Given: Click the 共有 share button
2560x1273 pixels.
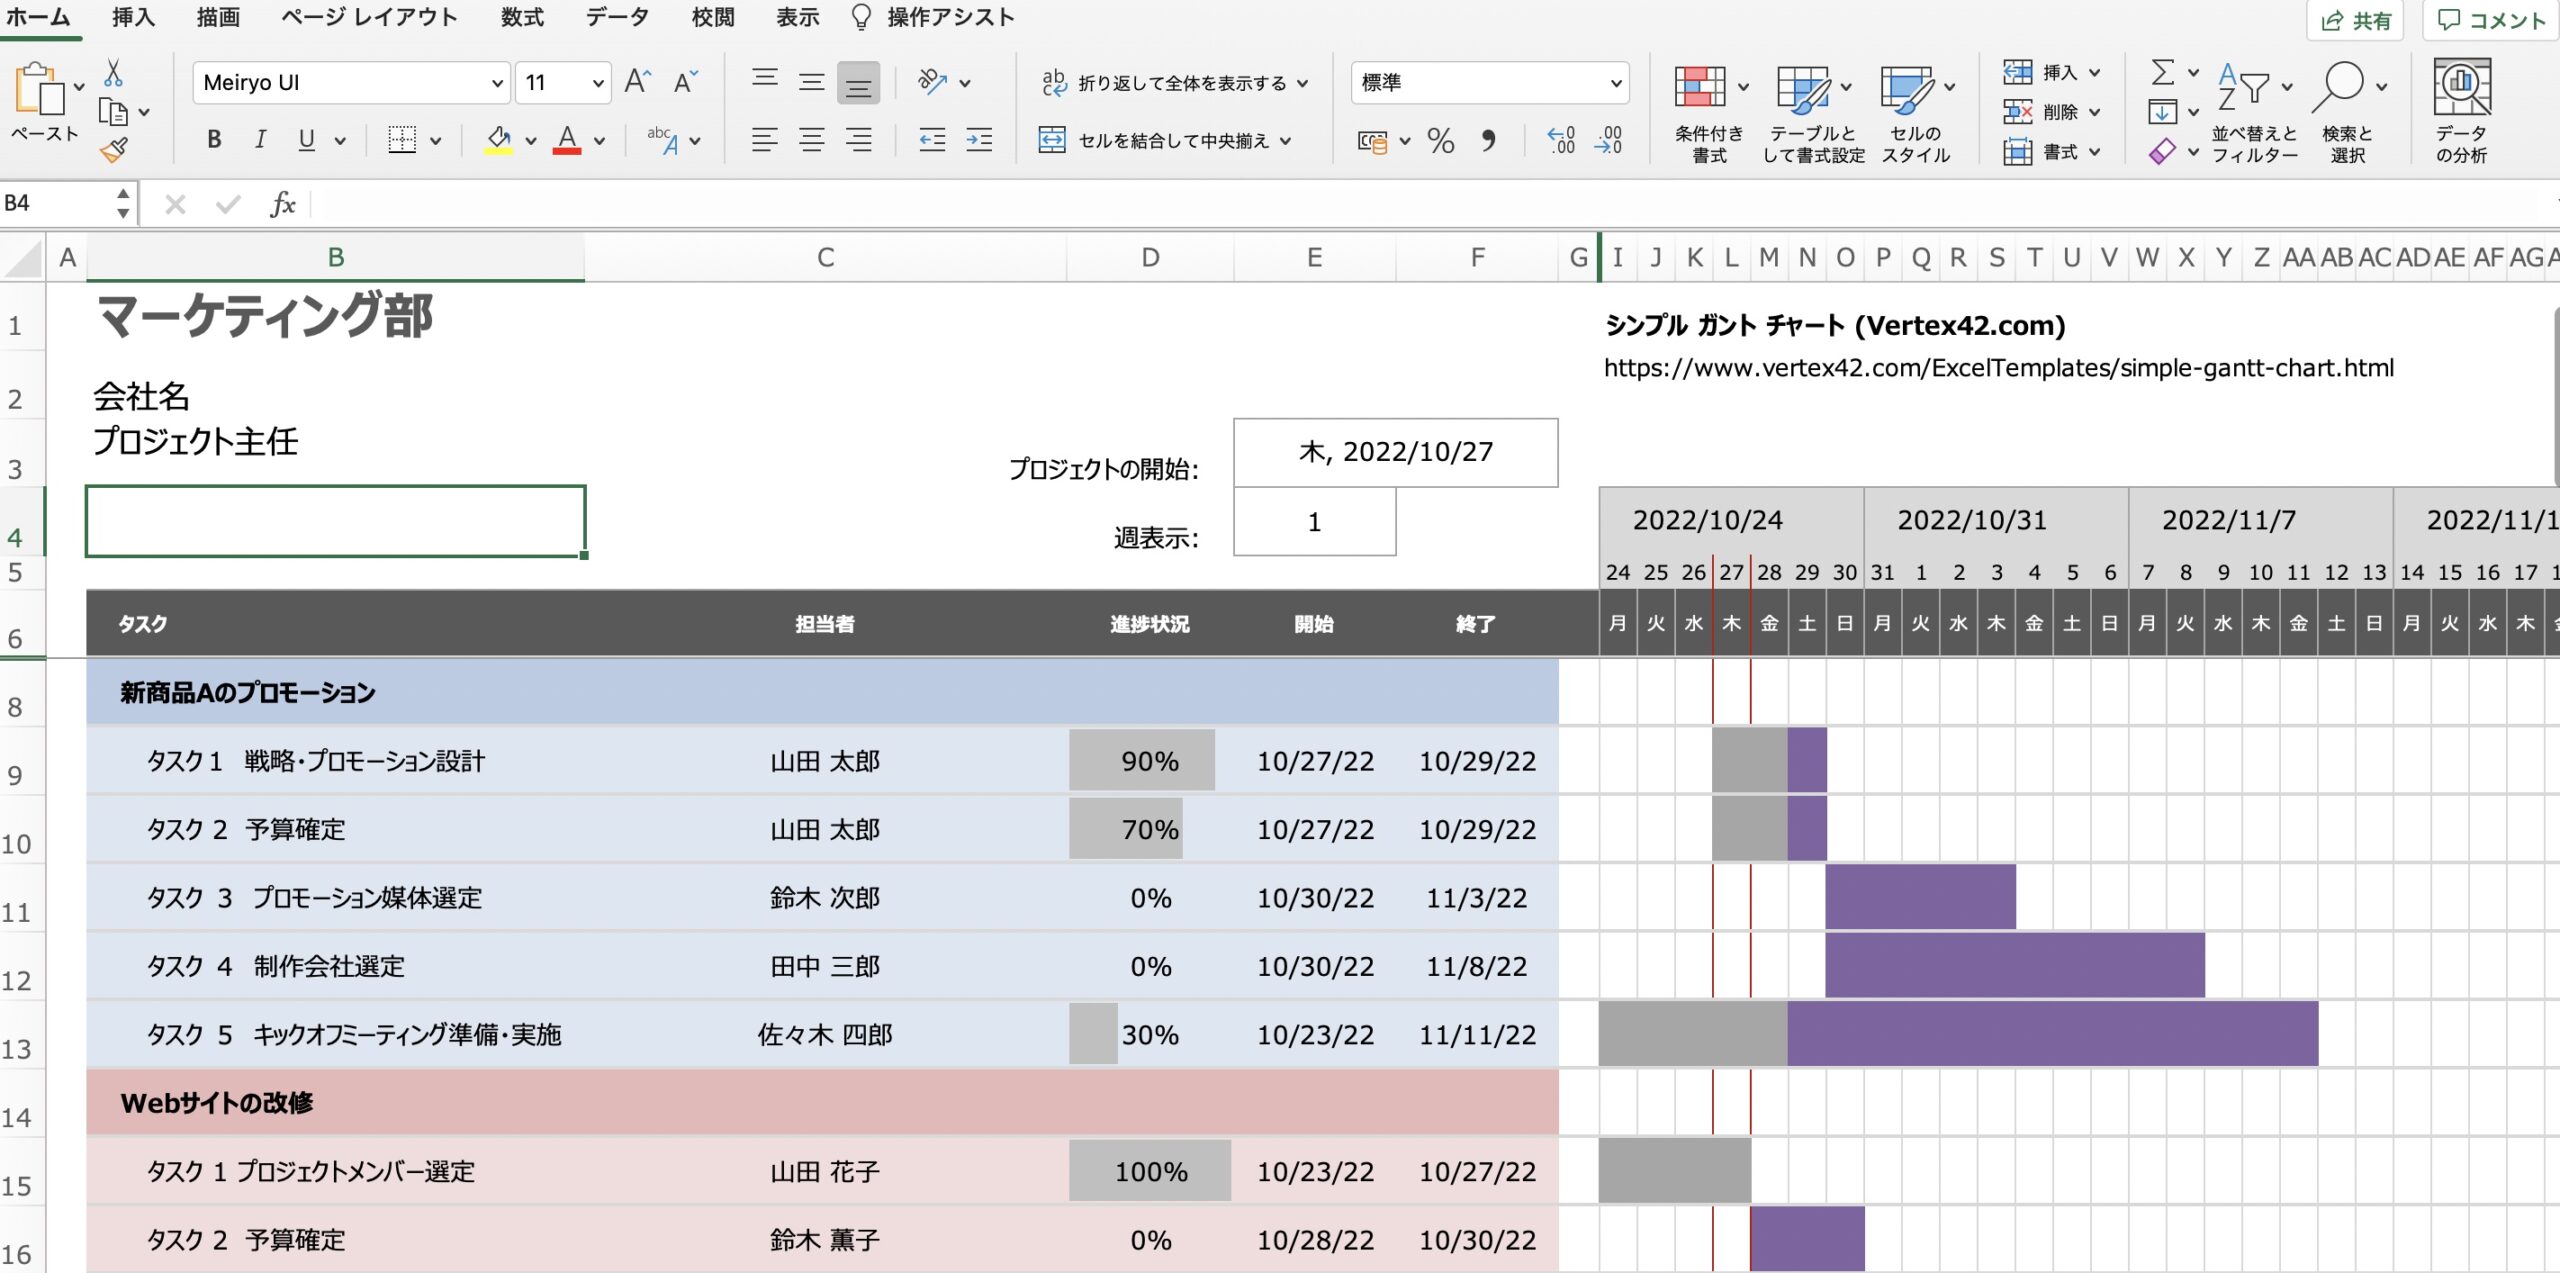Looking at the screenshot, I should pyautogui.click(x=2355, y=20).
